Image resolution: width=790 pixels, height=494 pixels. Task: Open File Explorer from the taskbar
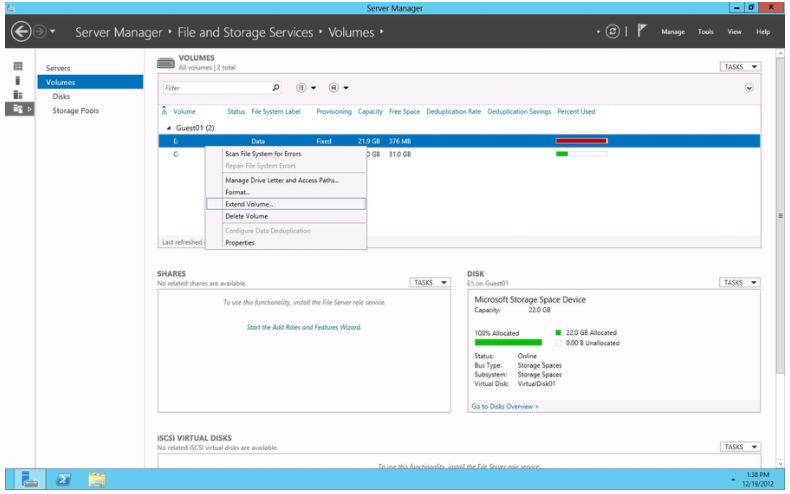pyautogui.click(x=98, y=479)
